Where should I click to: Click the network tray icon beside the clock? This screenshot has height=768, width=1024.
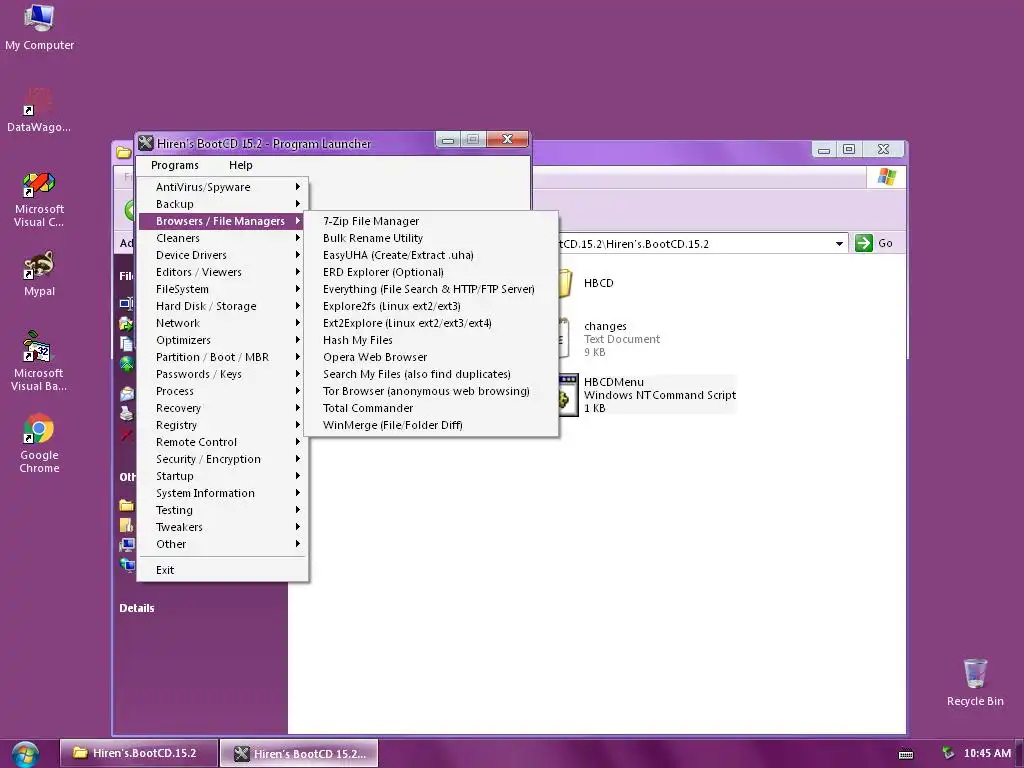coord(948,753)
